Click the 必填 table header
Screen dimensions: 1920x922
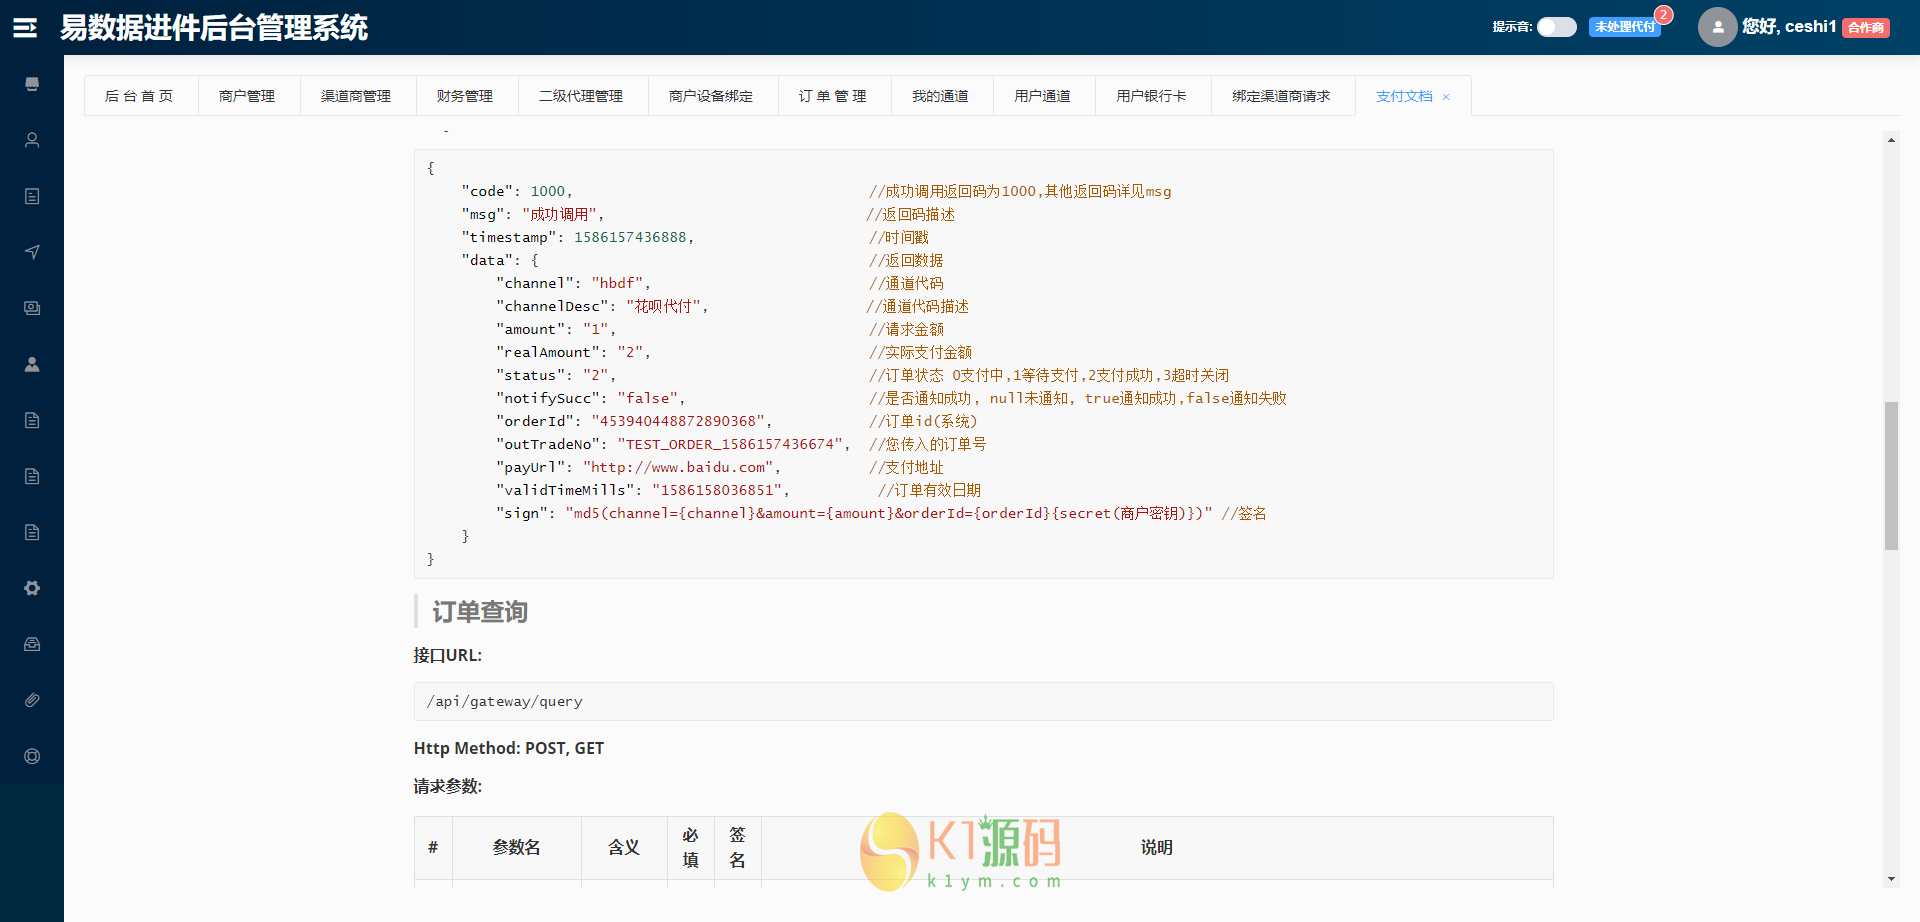click(x=691, y=847)
